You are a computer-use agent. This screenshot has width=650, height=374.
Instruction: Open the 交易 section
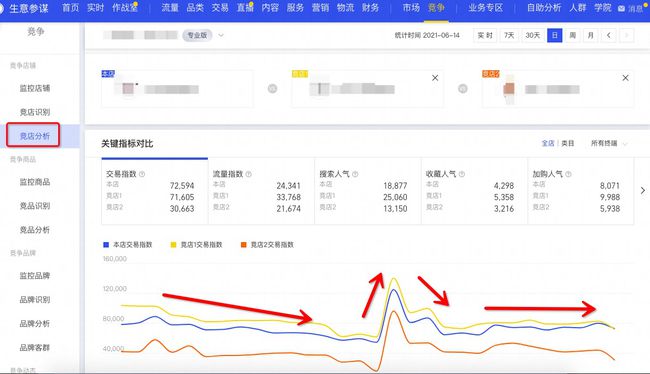pyautogui.click(x=220, y=8)
